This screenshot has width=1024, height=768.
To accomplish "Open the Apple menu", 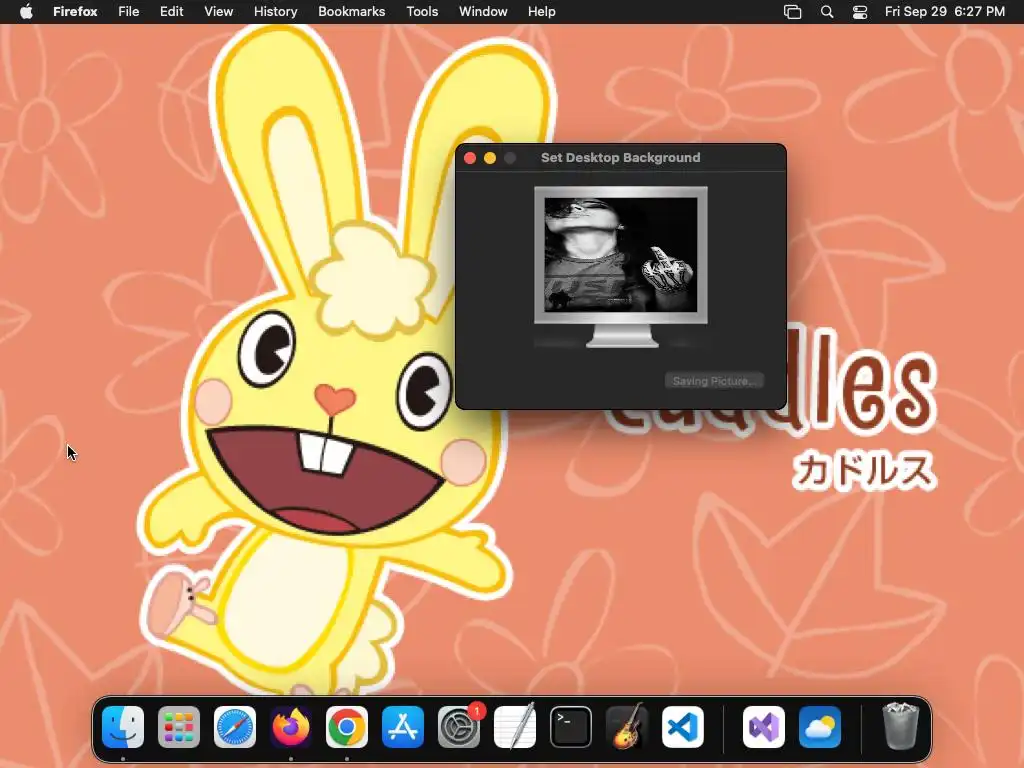I will click(x=26, y=12).
